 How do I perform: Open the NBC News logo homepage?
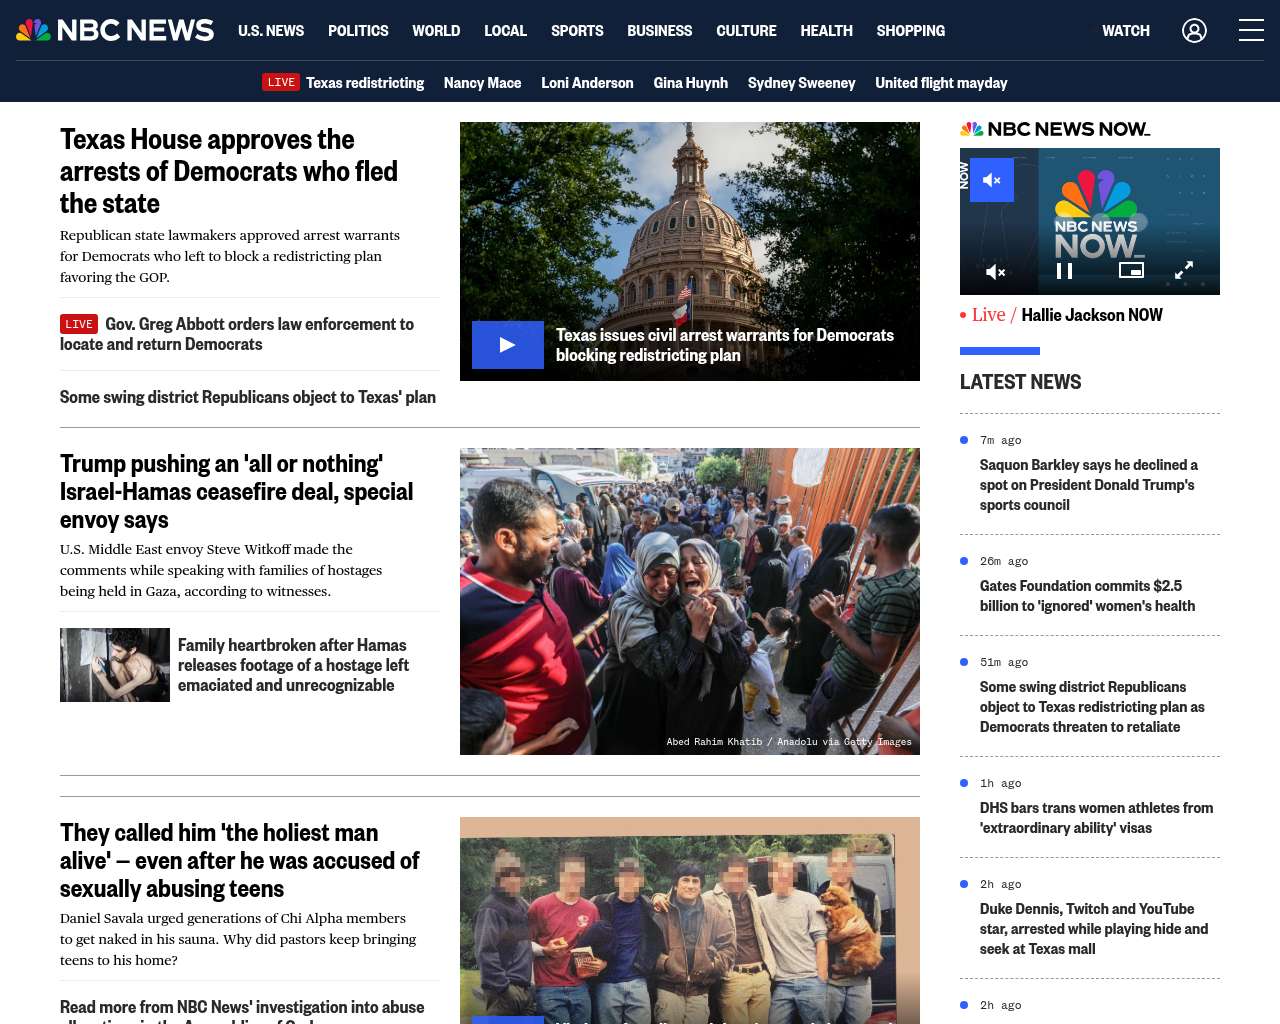(x=115, y=30)
